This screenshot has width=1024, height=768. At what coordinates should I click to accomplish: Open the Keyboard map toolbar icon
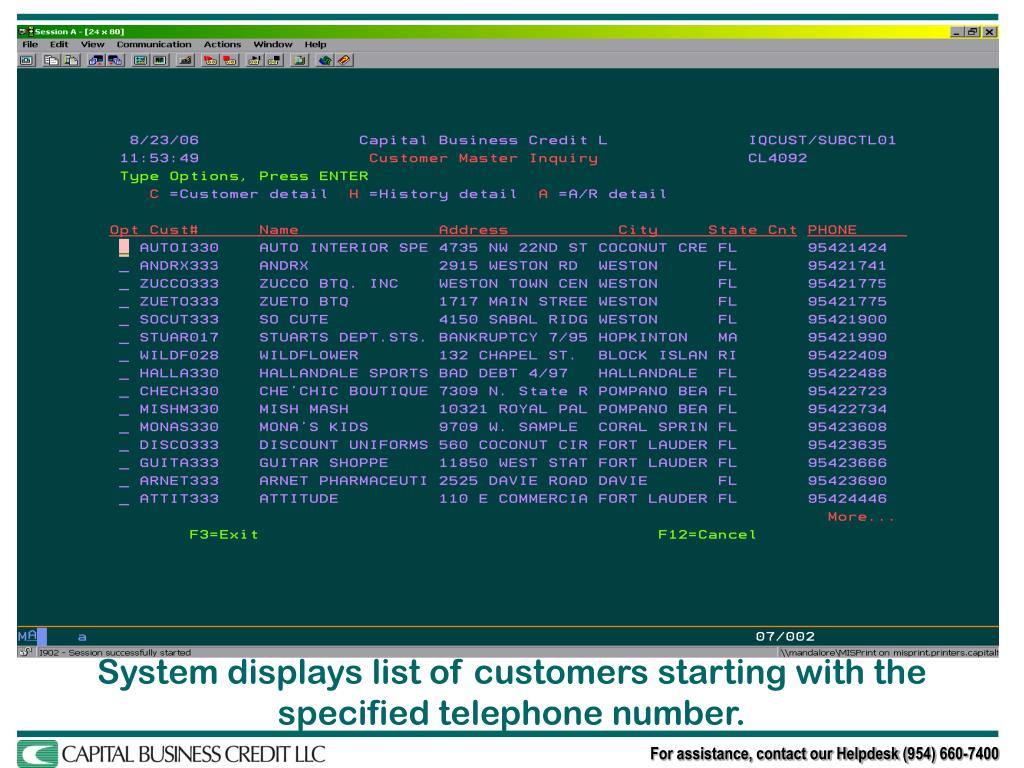[x=185, y=60]
